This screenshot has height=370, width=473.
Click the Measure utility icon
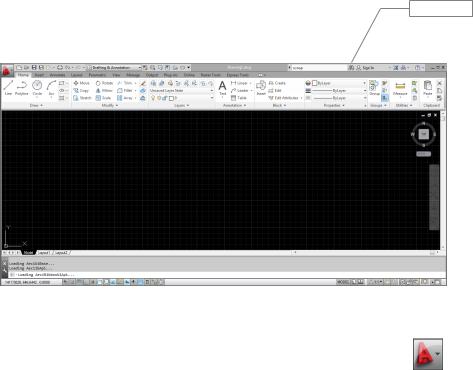(x=400, y=88)
